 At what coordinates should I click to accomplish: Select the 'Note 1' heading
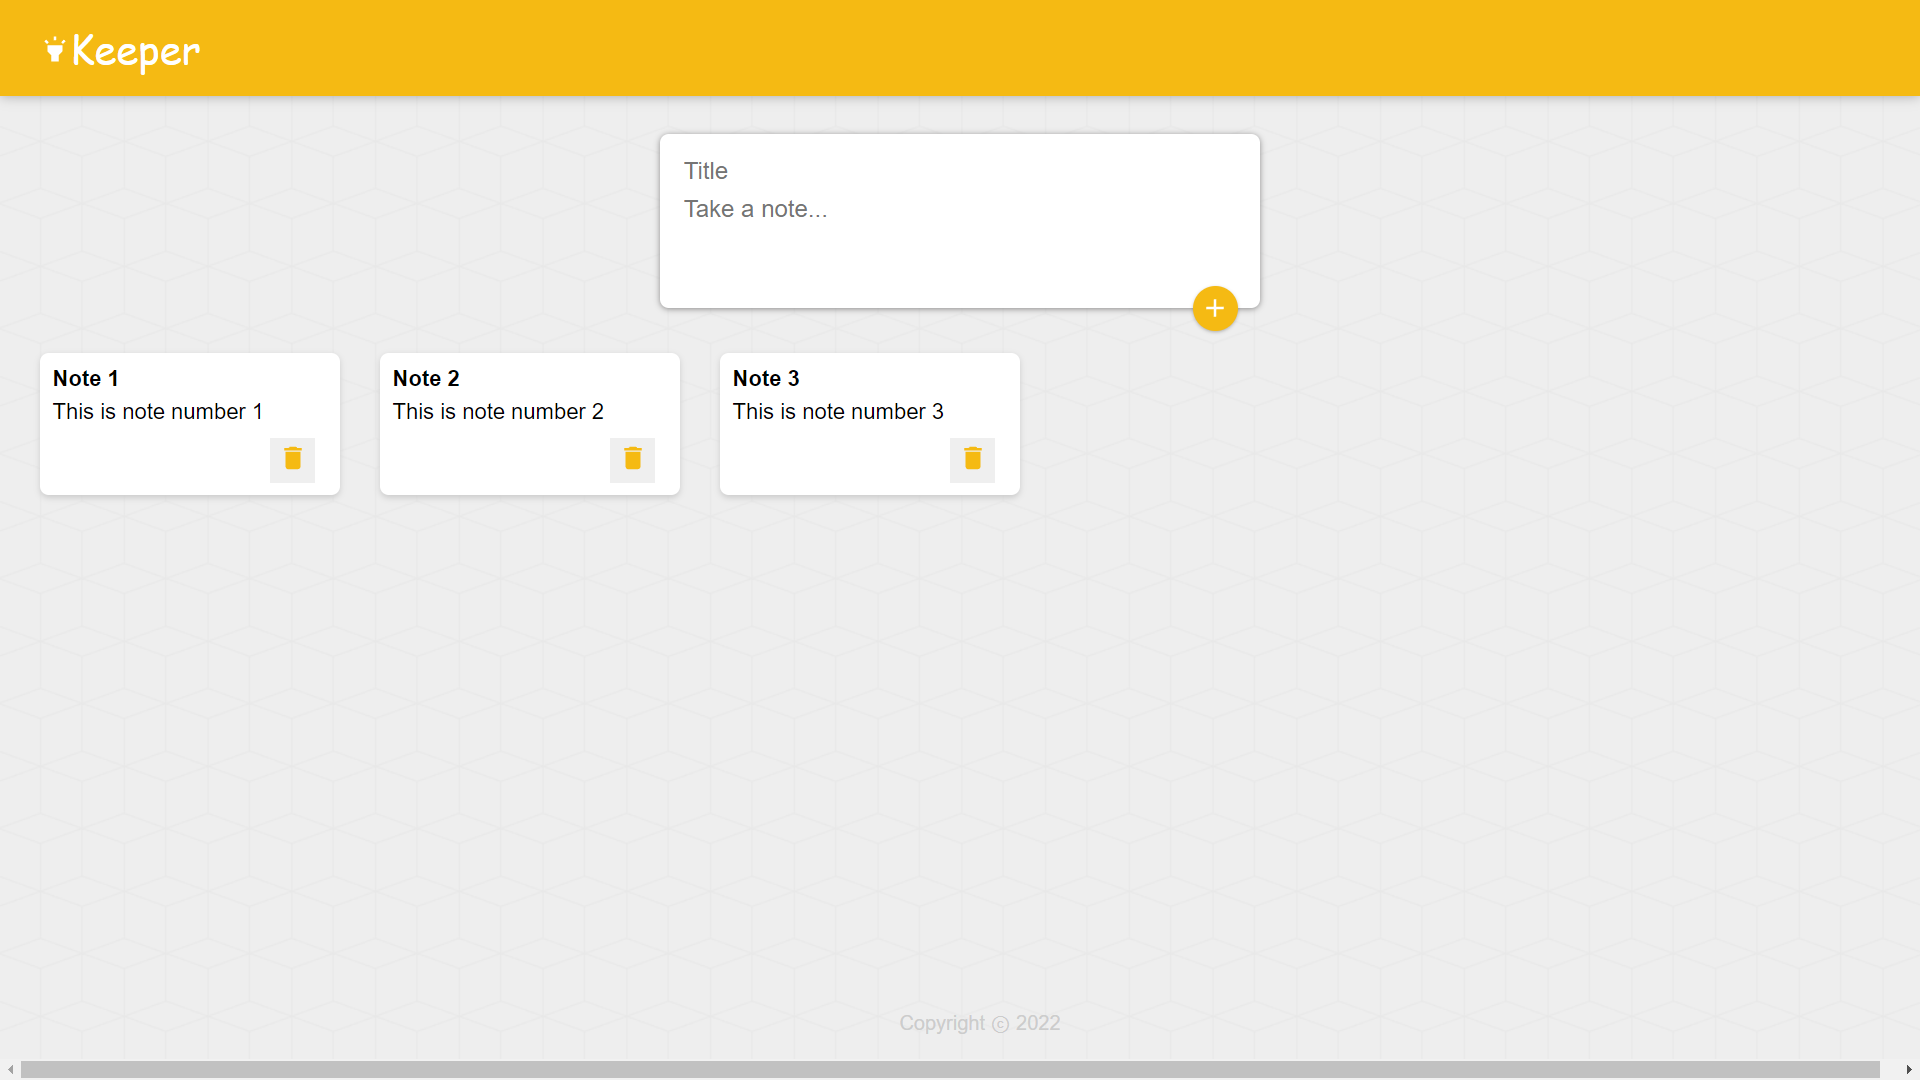86,378
